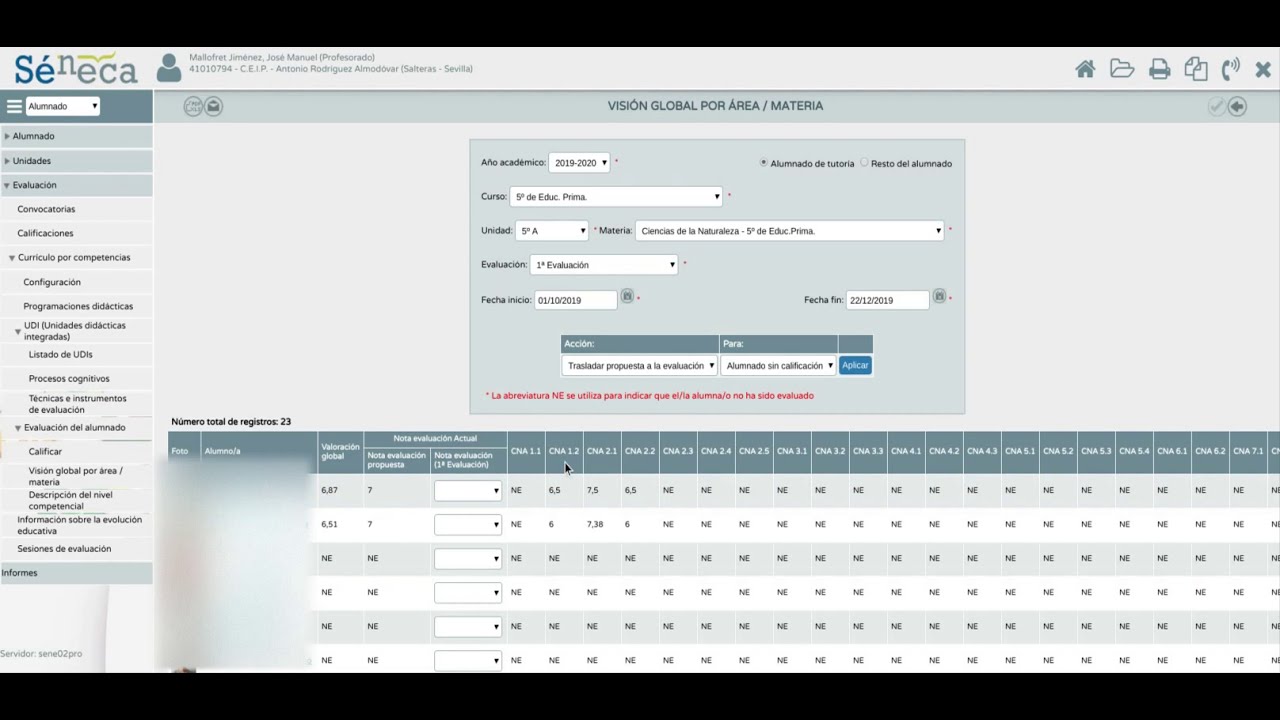This screenshot has width=1280, height=720.
Task: Open grade dropdown in row 6,87
Action: 468,491
